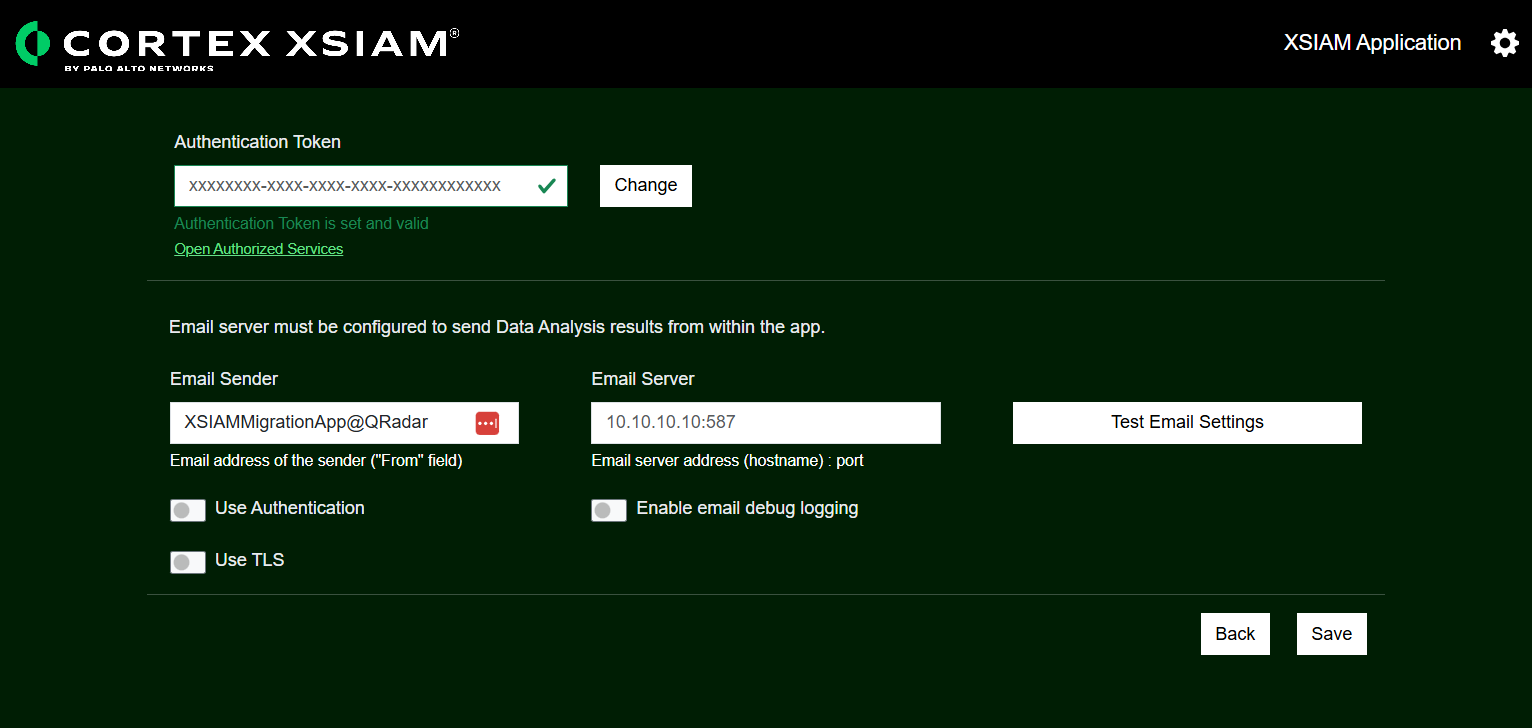Click the red password manager icon in Email Sender
This screenshot has width=1532, height=728.
click(x=487, y=423)
